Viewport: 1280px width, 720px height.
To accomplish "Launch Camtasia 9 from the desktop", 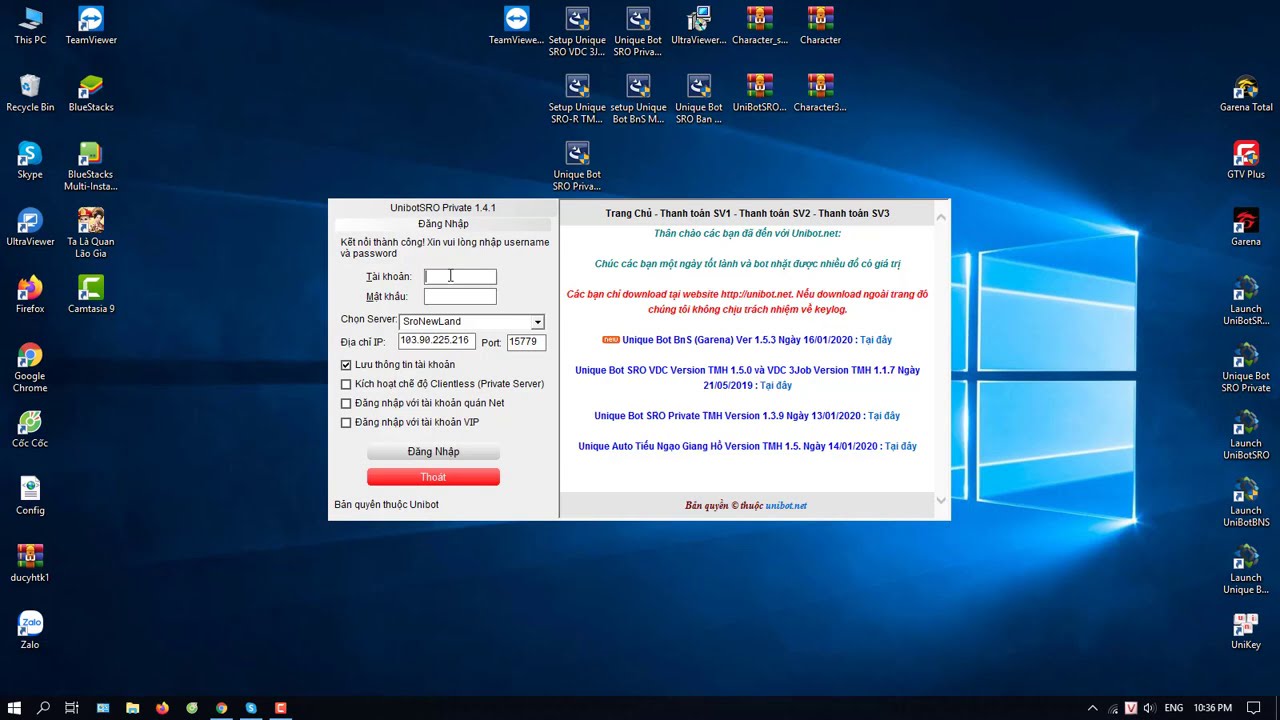I will pyautogui.click(x=90, y=294).
